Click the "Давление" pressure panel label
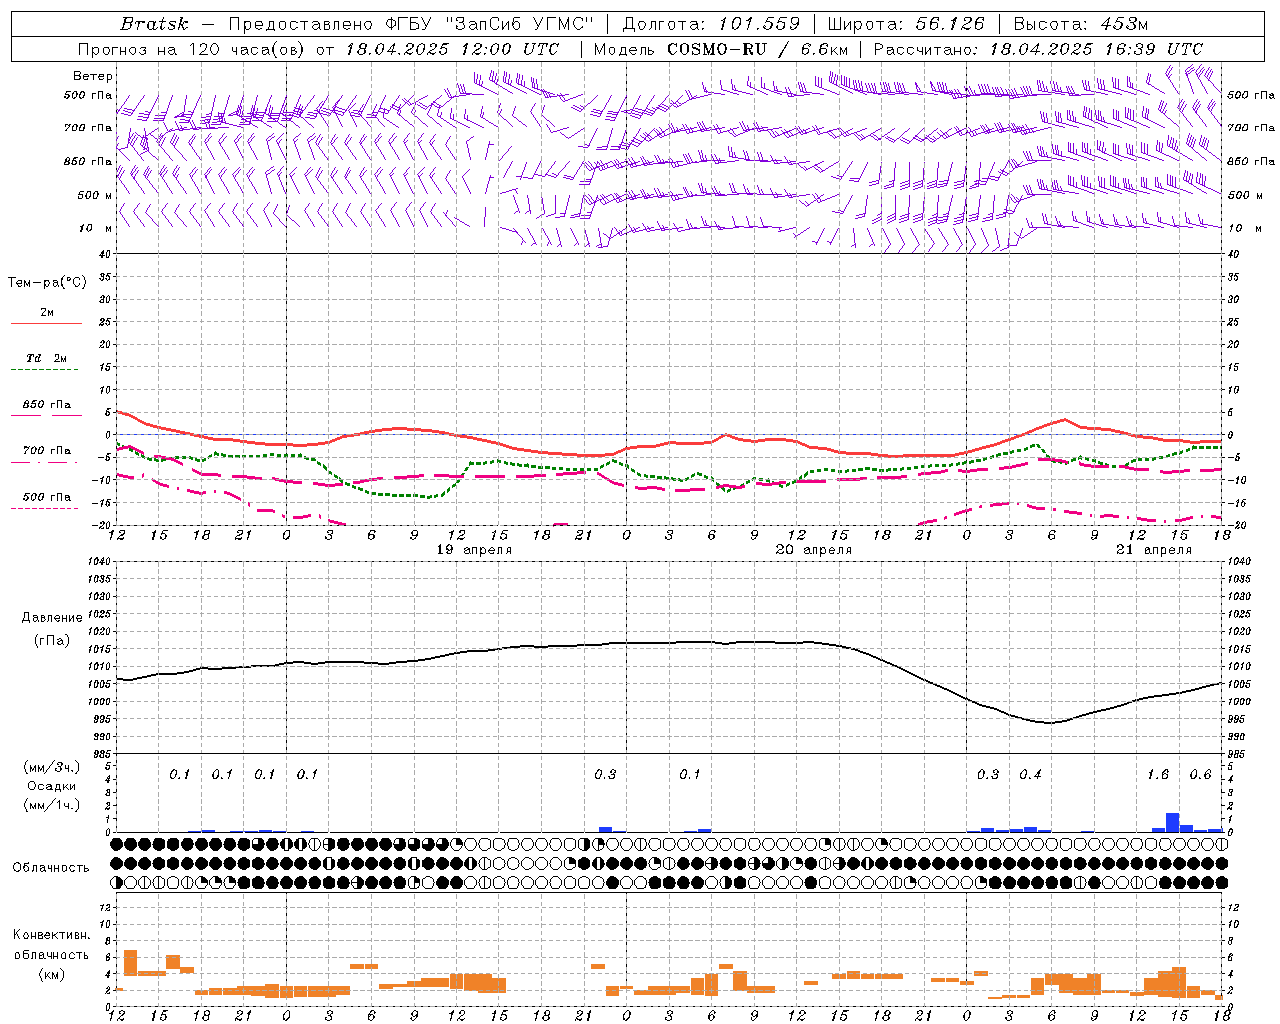The image size is (1280, 1024). tap(52, 618)
